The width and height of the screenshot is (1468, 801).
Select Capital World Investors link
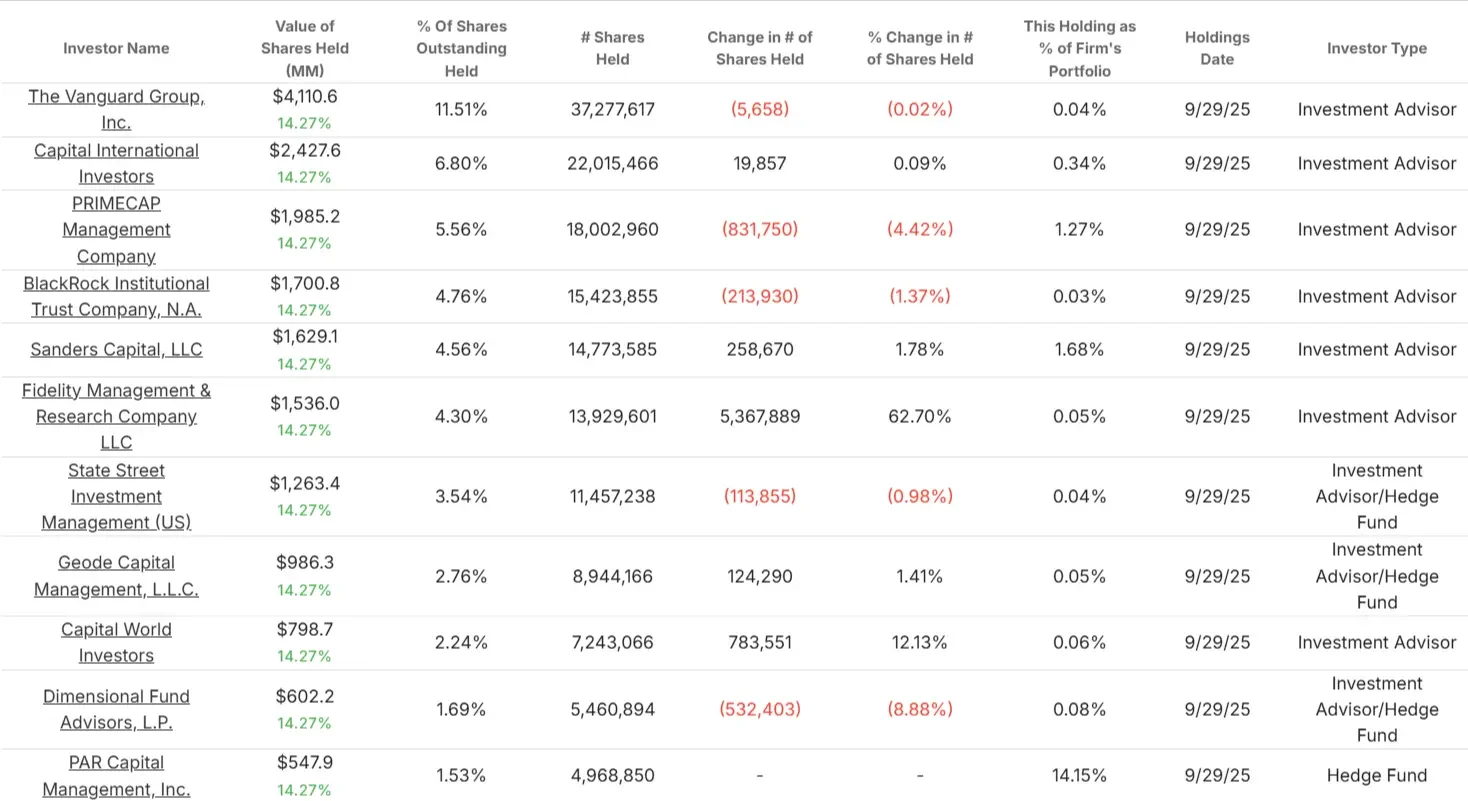[x=116, y=642]
